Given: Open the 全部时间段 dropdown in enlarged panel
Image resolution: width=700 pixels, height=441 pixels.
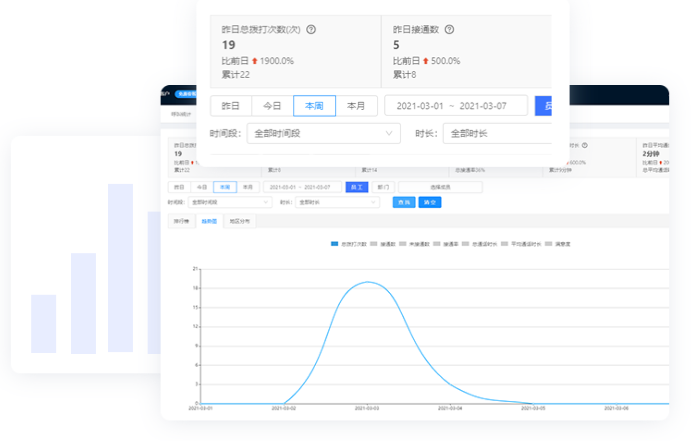Looking at the screenshot, I should 323,133.
